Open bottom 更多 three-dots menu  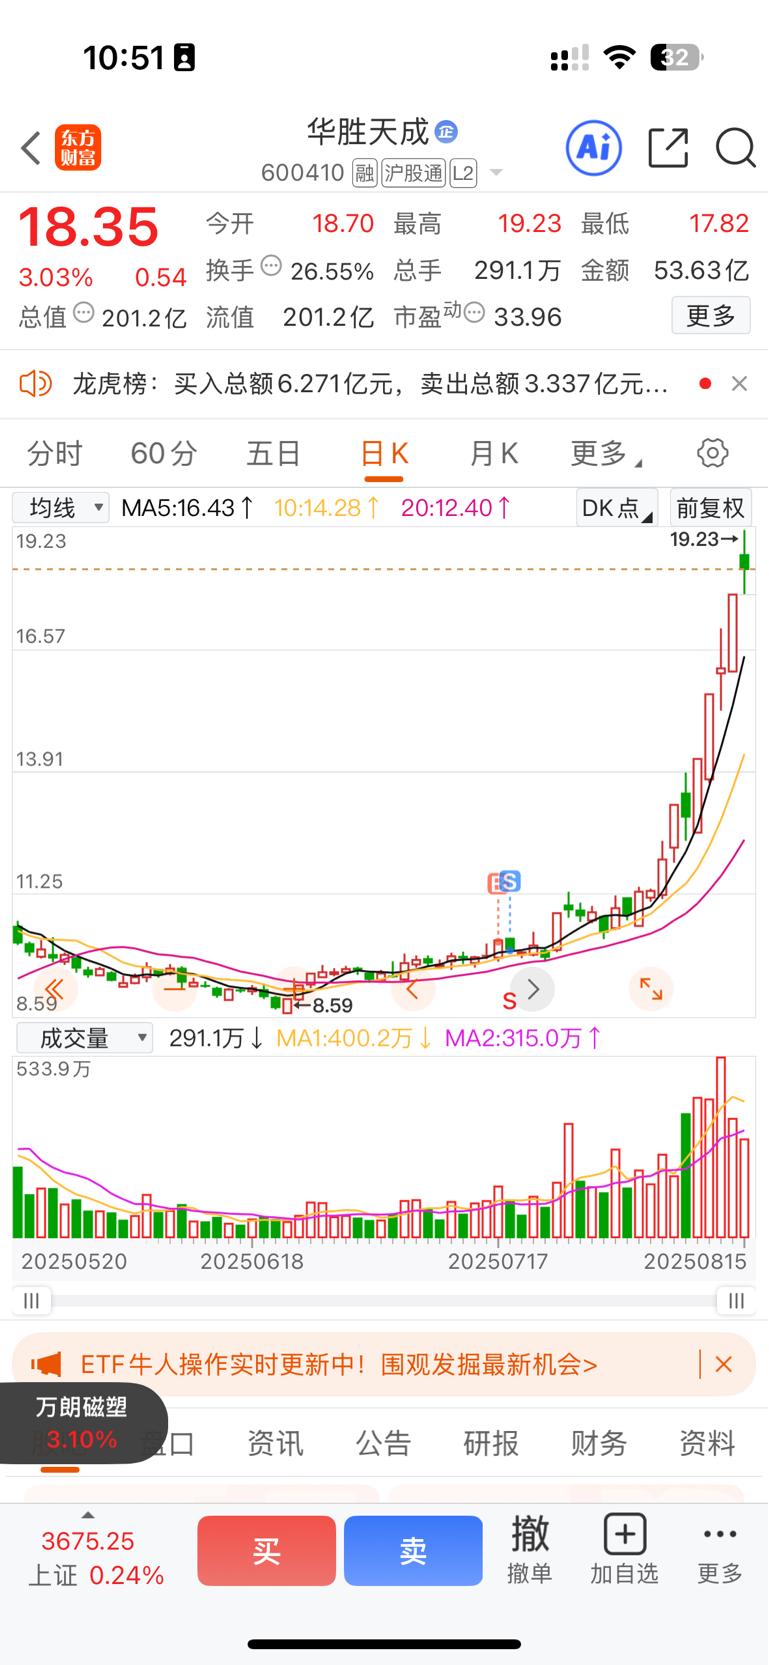tap(720, 1549)
